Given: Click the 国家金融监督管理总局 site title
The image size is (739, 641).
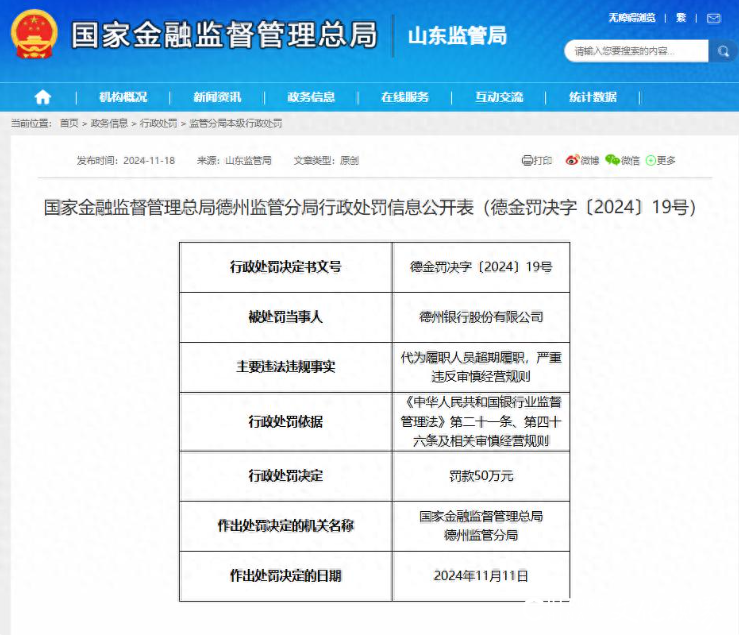Looking at the screenshot, I should point(224,35).
